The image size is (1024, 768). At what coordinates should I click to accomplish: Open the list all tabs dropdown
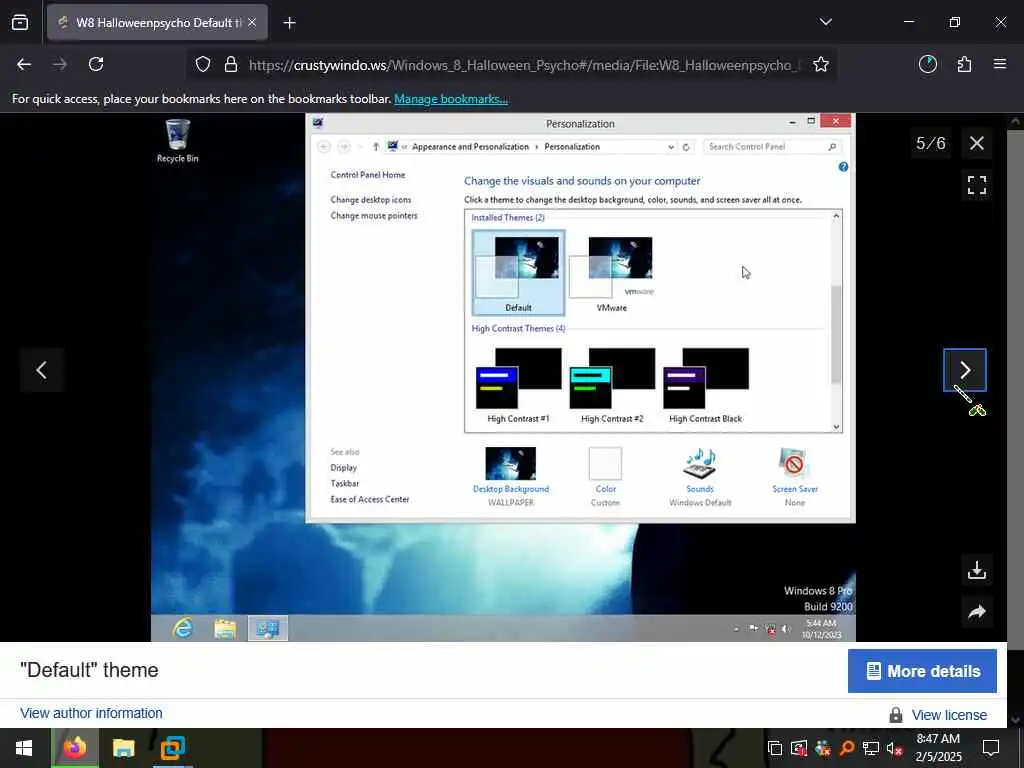825,22
